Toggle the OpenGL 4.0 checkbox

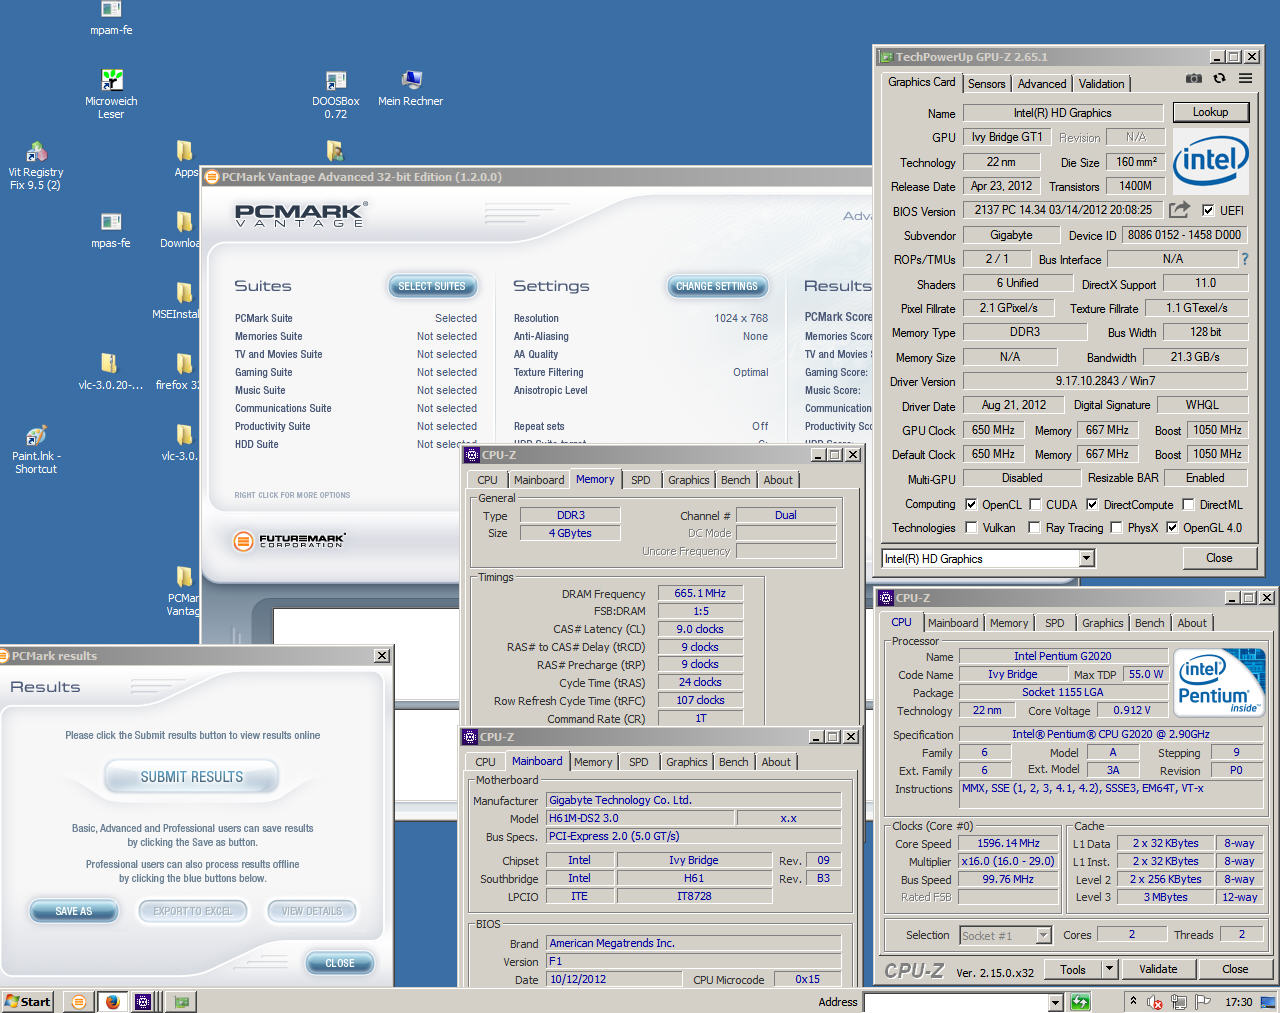1172,527
